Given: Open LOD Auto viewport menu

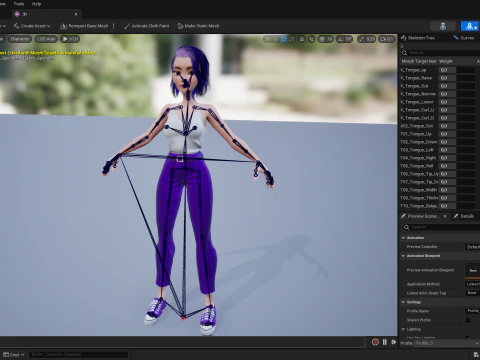Looking at the screenshot, I should pos(46,39).
